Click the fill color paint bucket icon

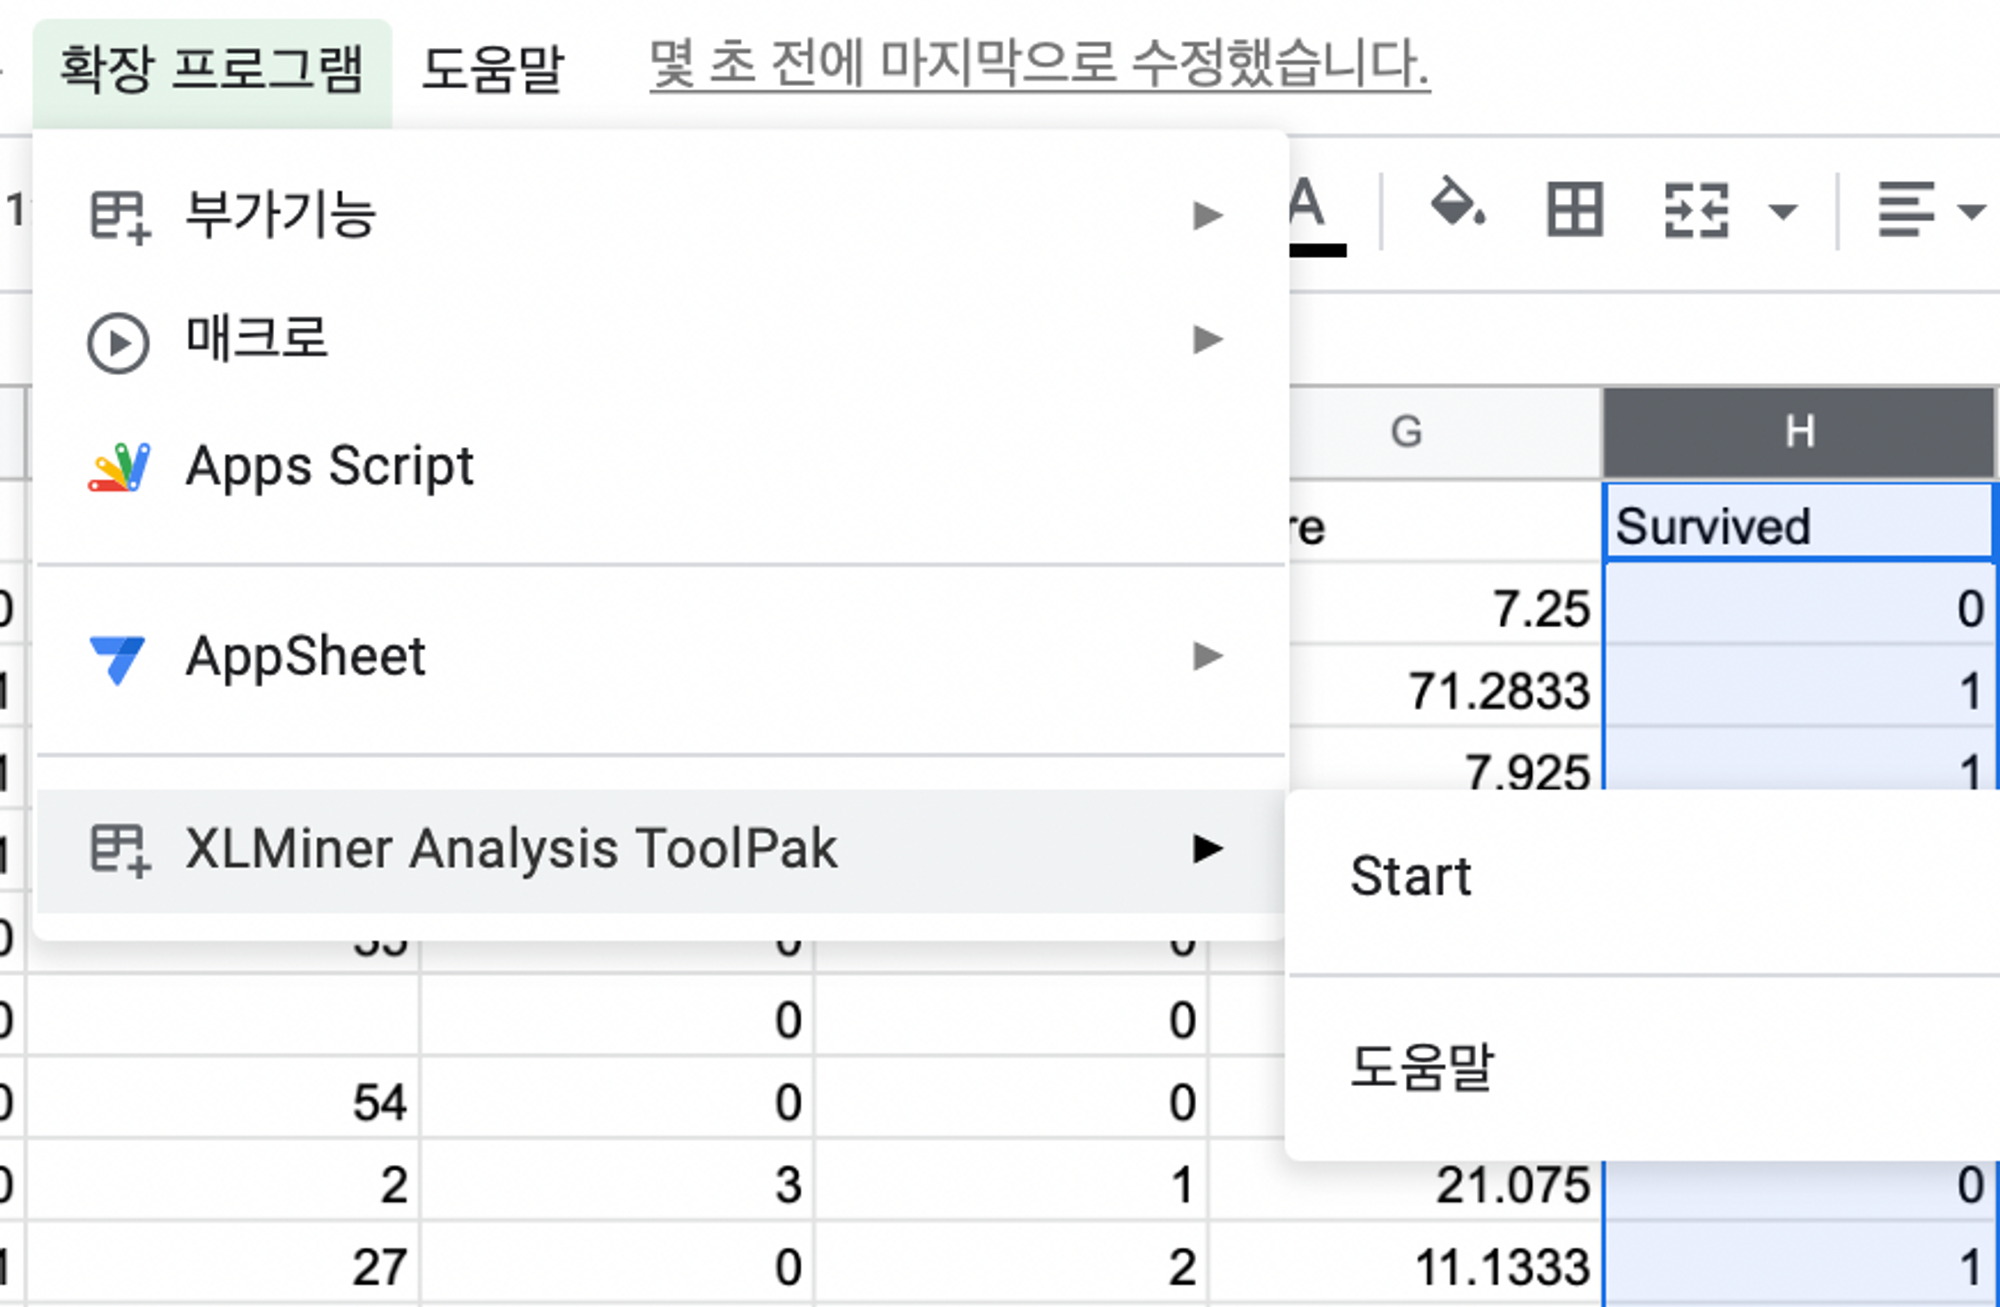1456,207
